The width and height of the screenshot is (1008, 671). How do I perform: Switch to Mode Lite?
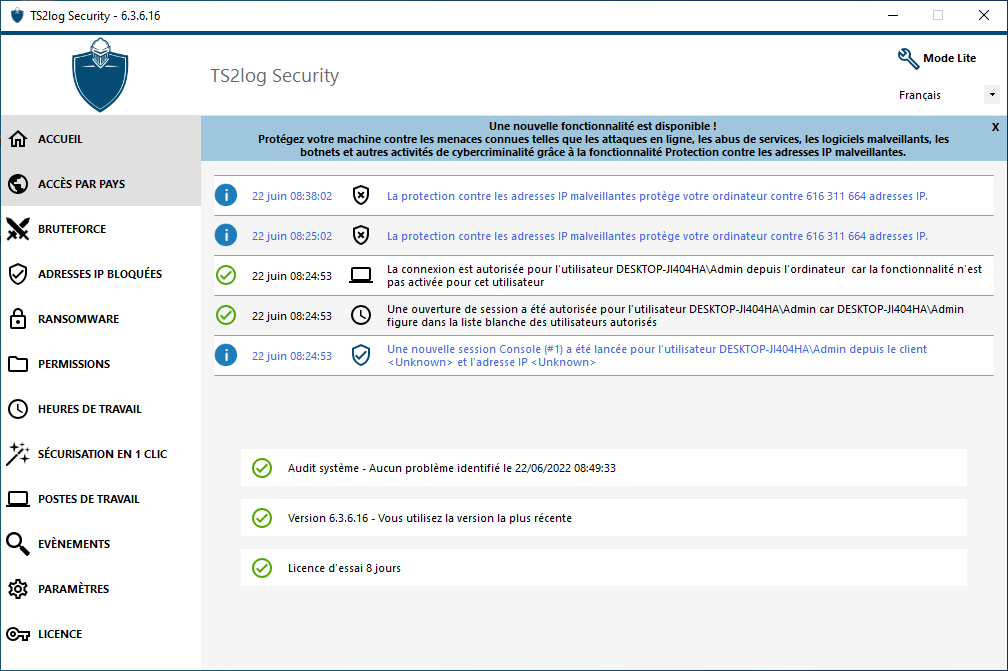click(x=950, y=58)
